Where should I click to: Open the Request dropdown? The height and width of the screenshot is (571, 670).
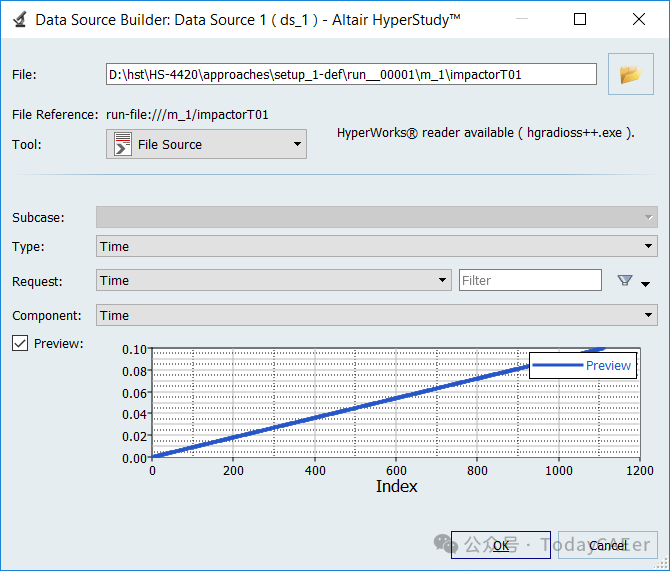click(273, 280)
